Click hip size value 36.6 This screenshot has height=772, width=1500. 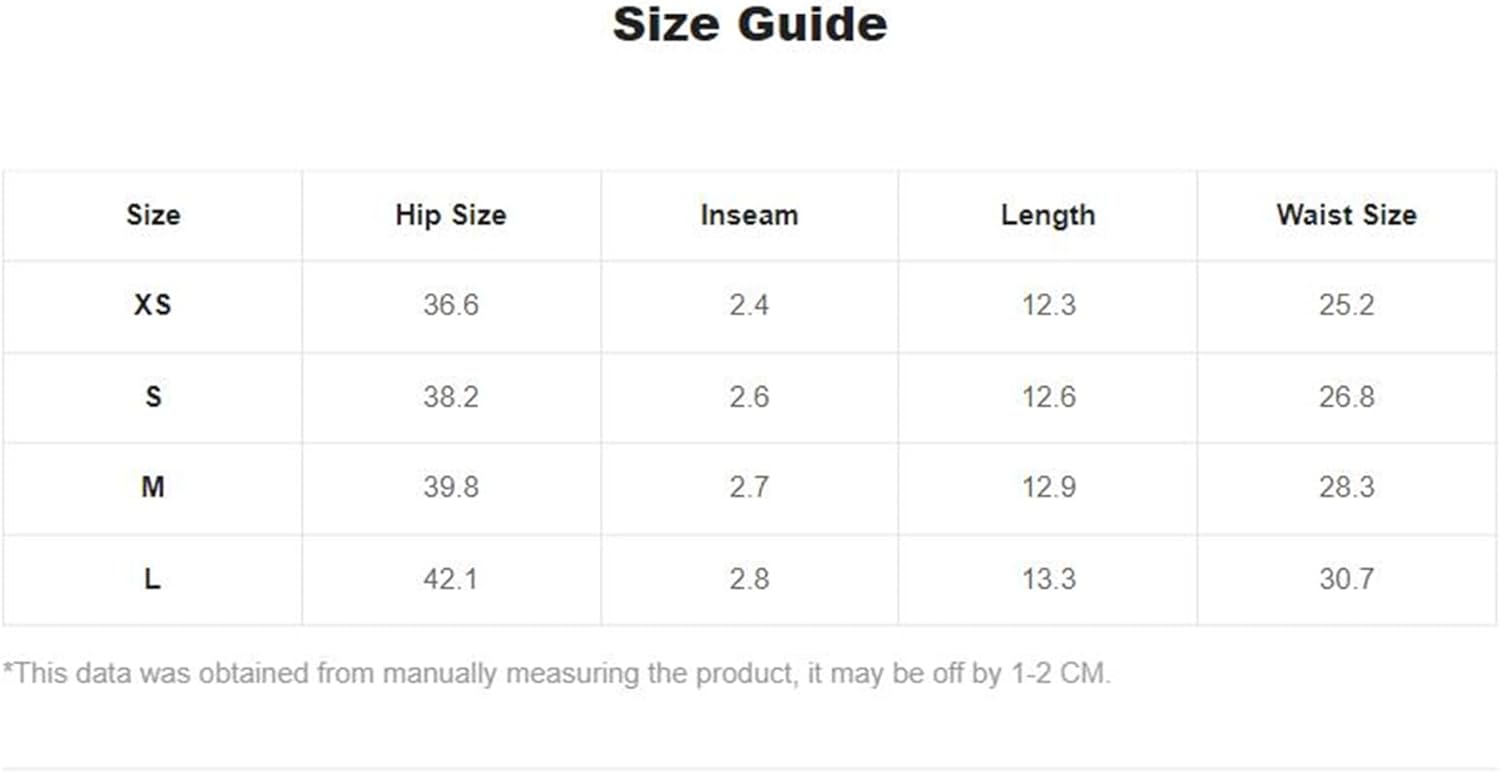451,305
